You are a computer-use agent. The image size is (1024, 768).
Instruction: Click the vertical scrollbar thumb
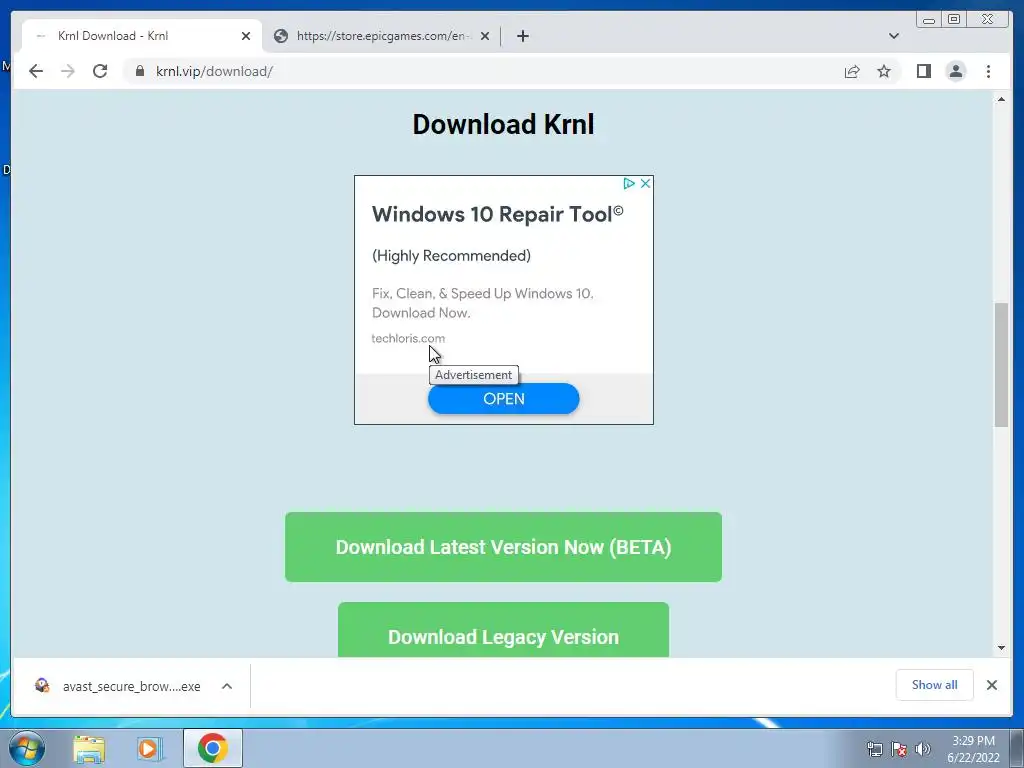(1001, 364)
